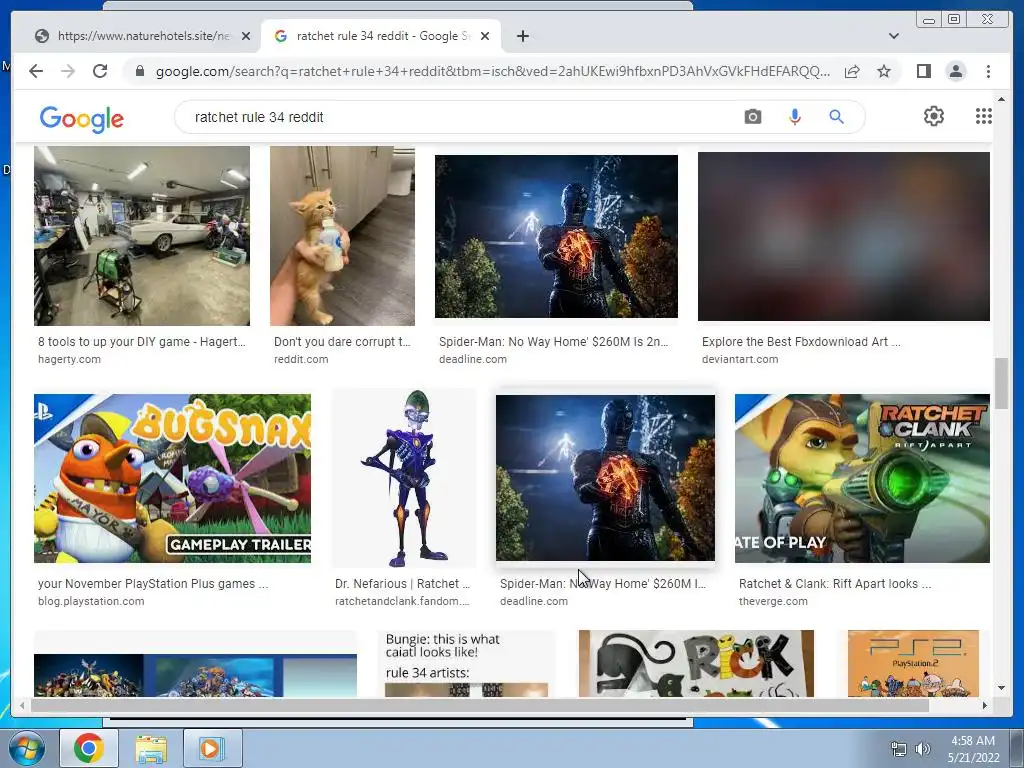
Task: Expand the tab search dropdown
Action: (894, 36)
